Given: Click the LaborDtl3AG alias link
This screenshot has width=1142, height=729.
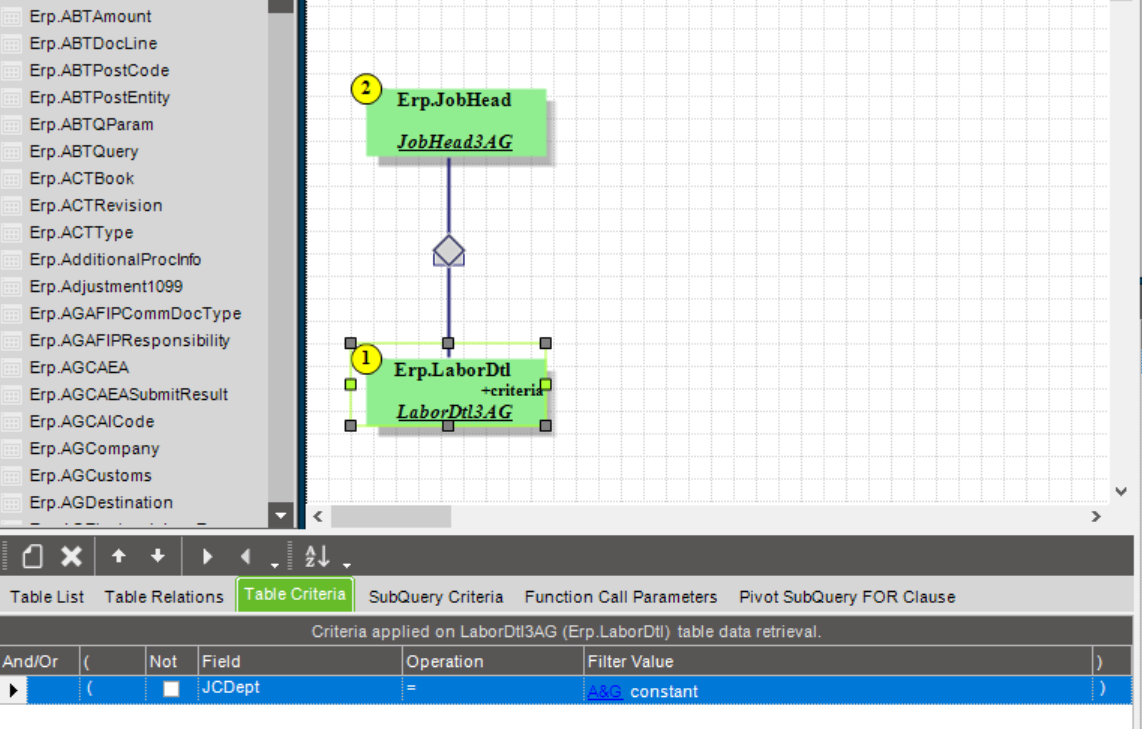Looking at the screenshot, I should (x=454, y=412).
